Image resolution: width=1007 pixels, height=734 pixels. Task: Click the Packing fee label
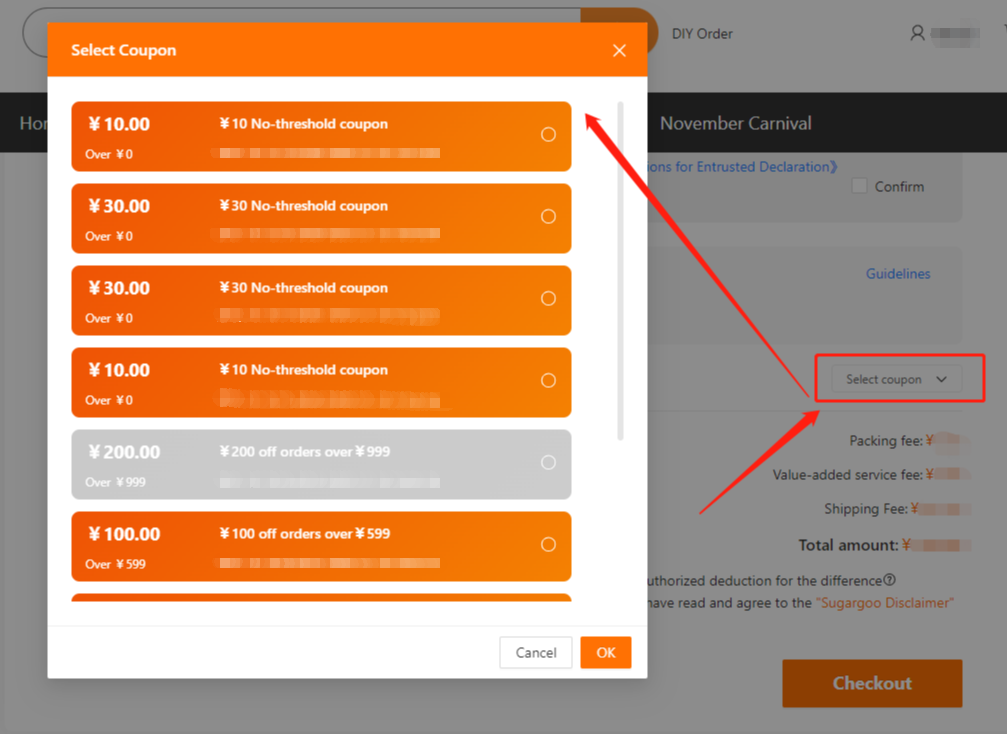[886, 441]
